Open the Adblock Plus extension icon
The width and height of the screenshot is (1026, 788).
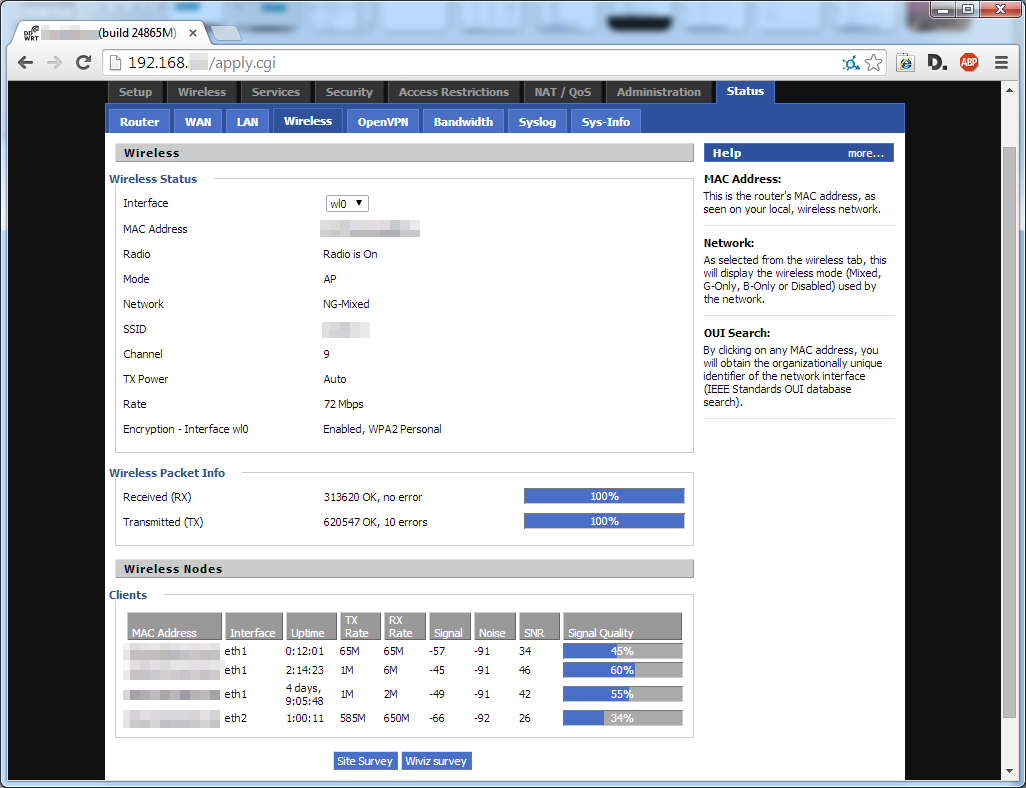pyautogui.click(x=968, y=62)
